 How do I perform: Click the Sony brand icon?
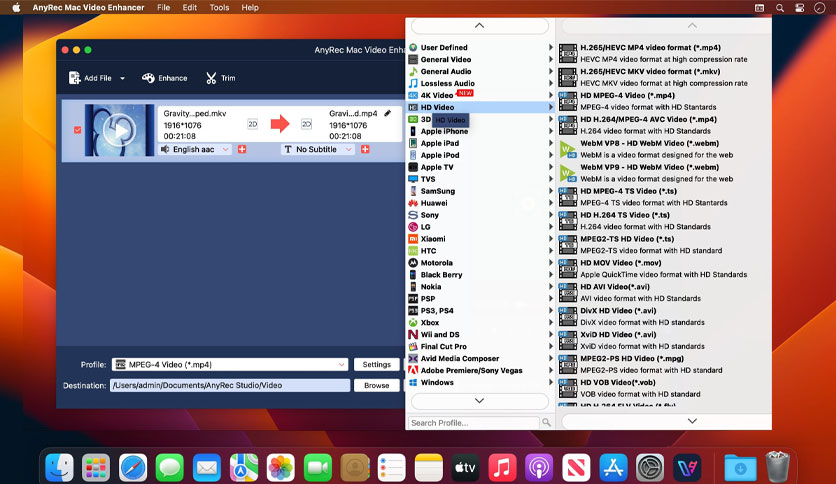pos(413,215)
